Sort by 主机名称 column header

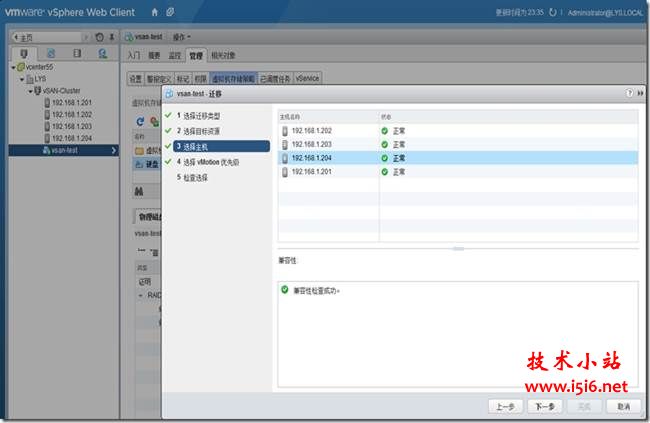[x=328, y=117]
